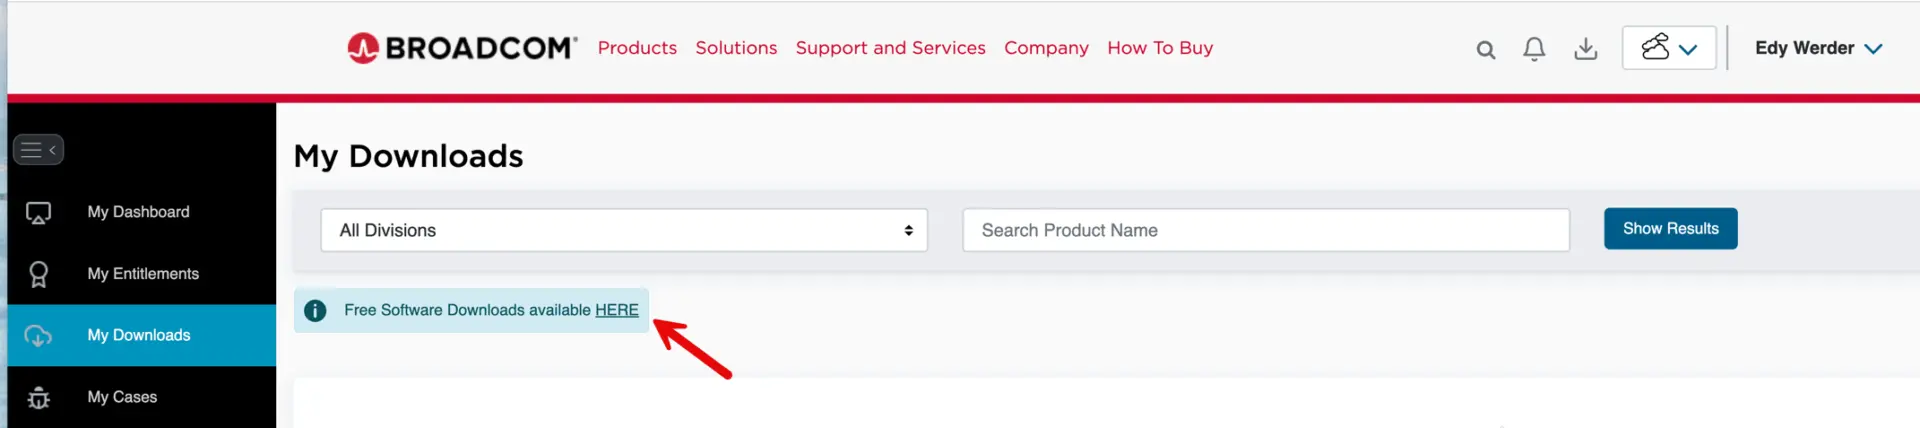
Task: Open the Solutions menu
Action: click(736, 48)
